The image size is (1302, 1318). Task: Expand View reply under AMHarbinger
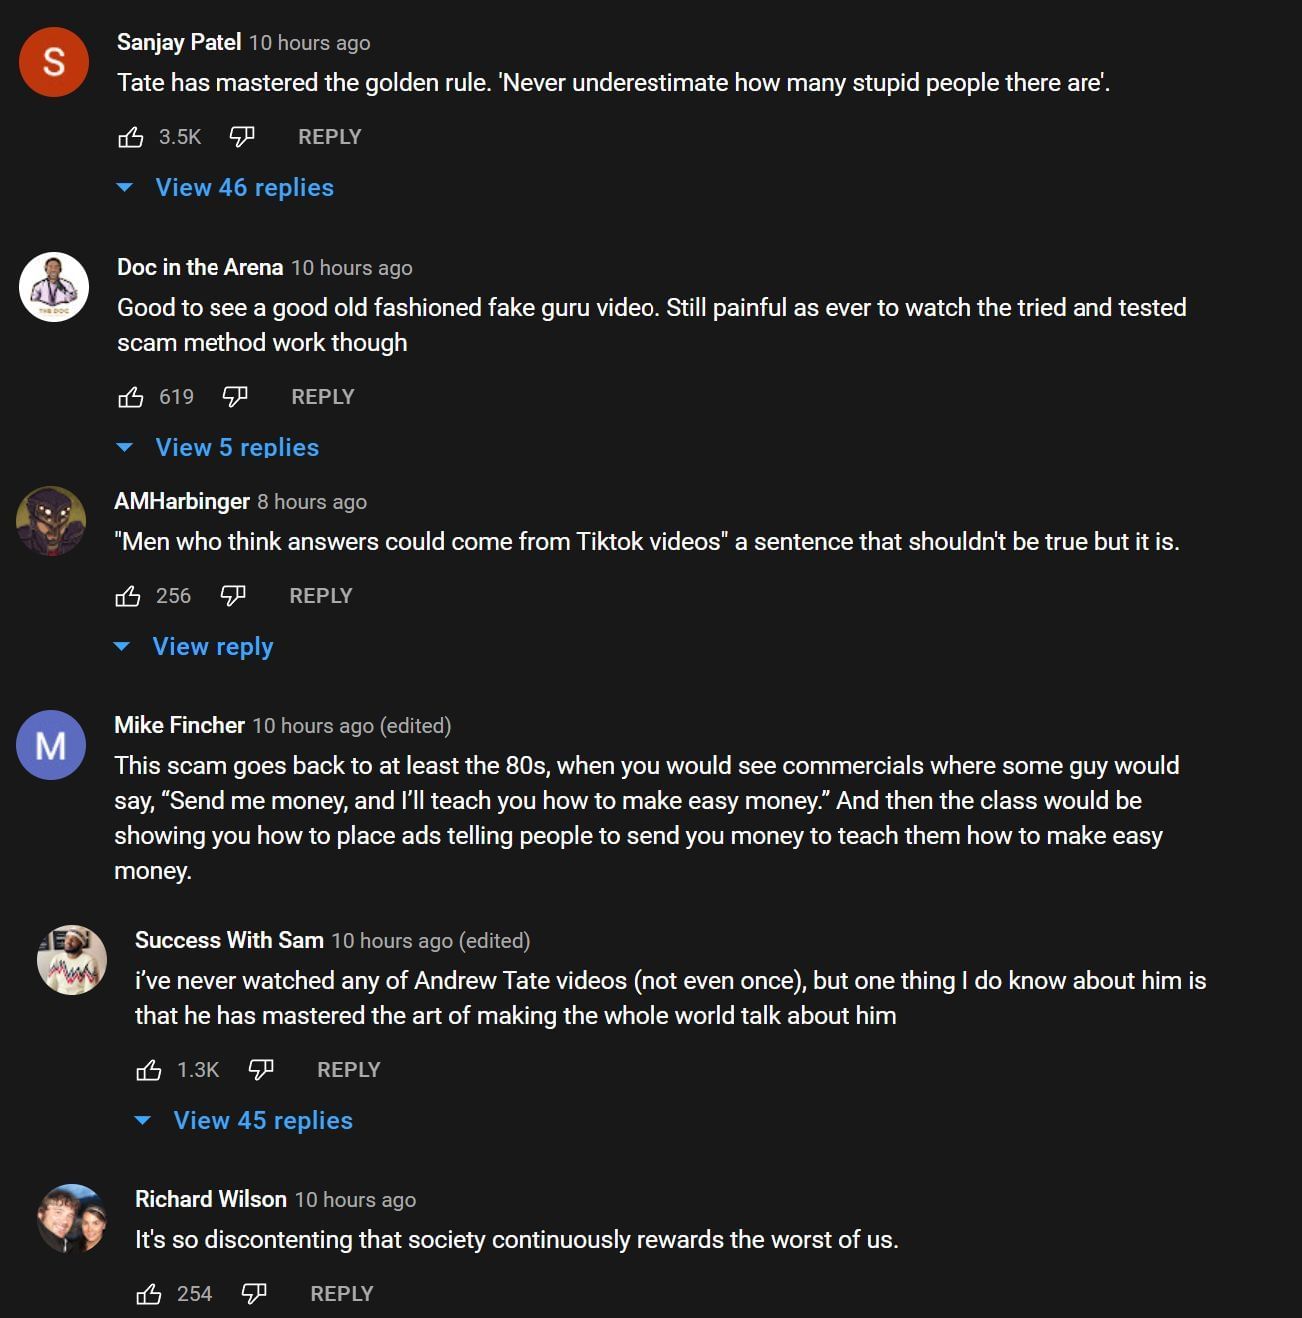(212, 647)
